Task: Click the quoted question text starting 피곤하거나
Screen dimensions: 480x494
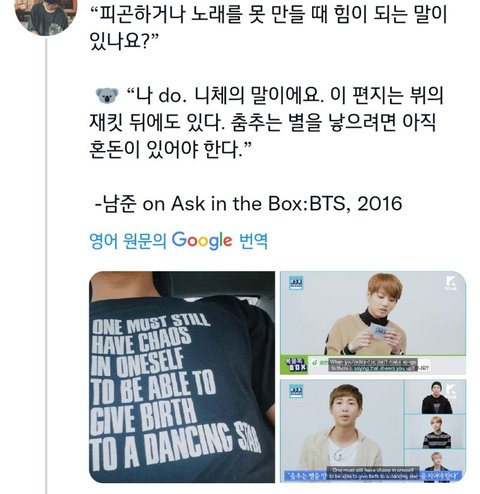Action: click(268, 27)
